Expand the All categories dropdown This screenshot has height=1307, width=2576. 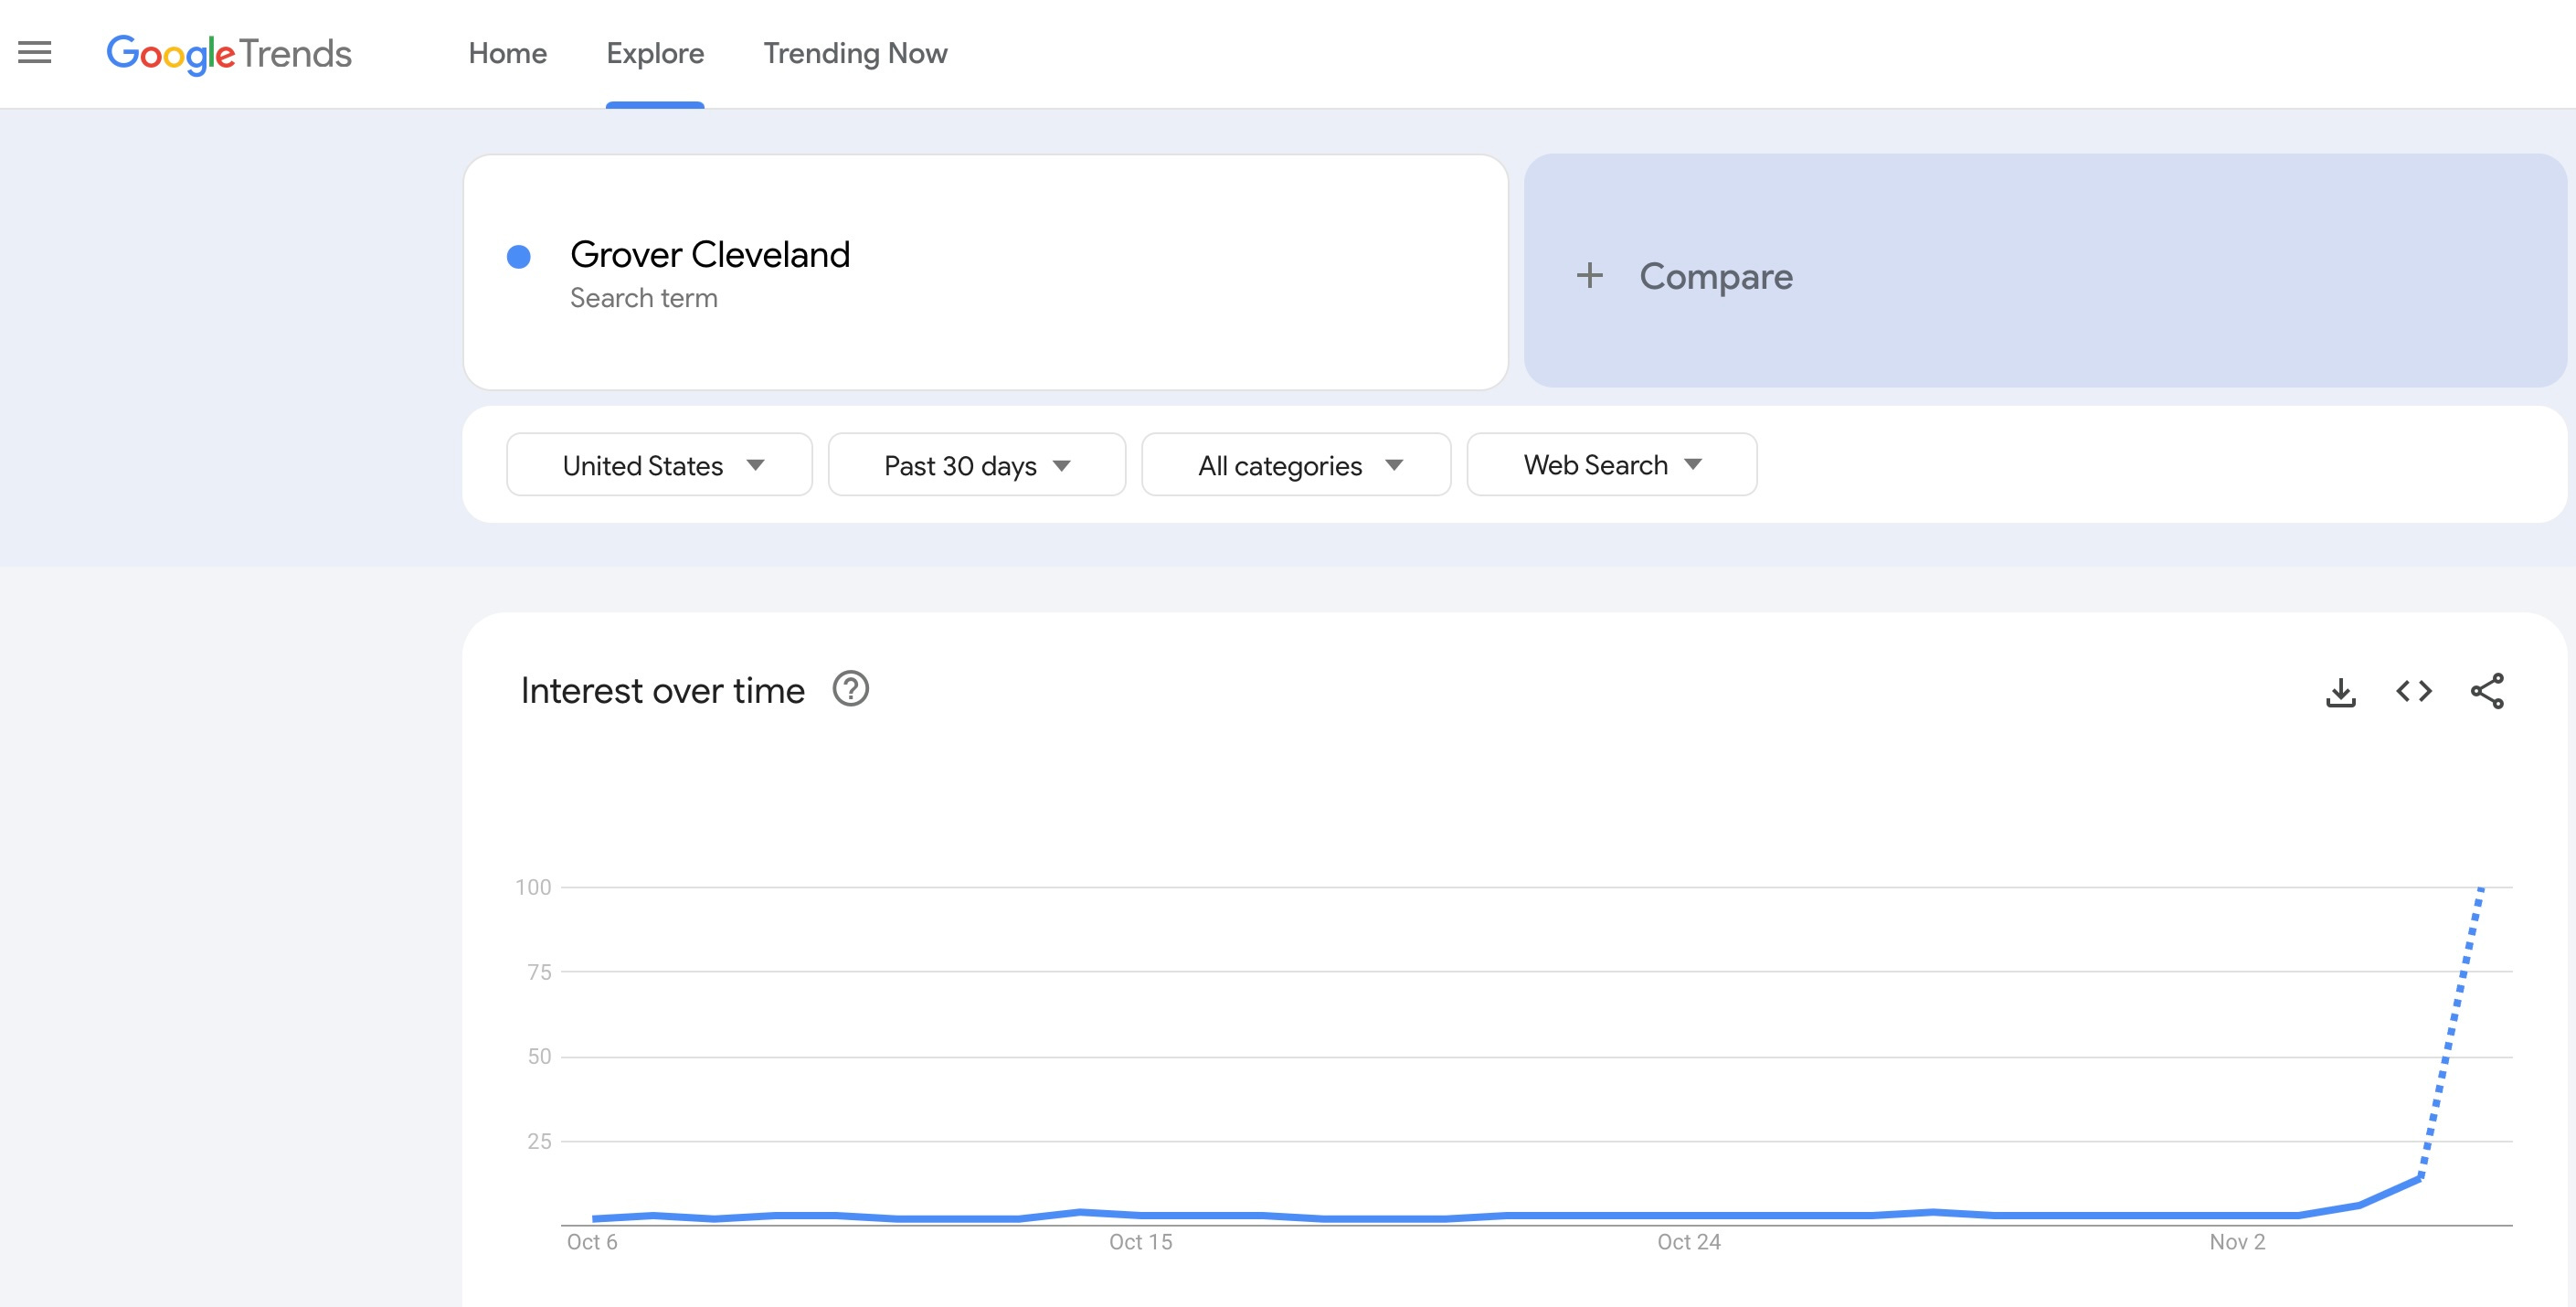tap(1296, 465)
